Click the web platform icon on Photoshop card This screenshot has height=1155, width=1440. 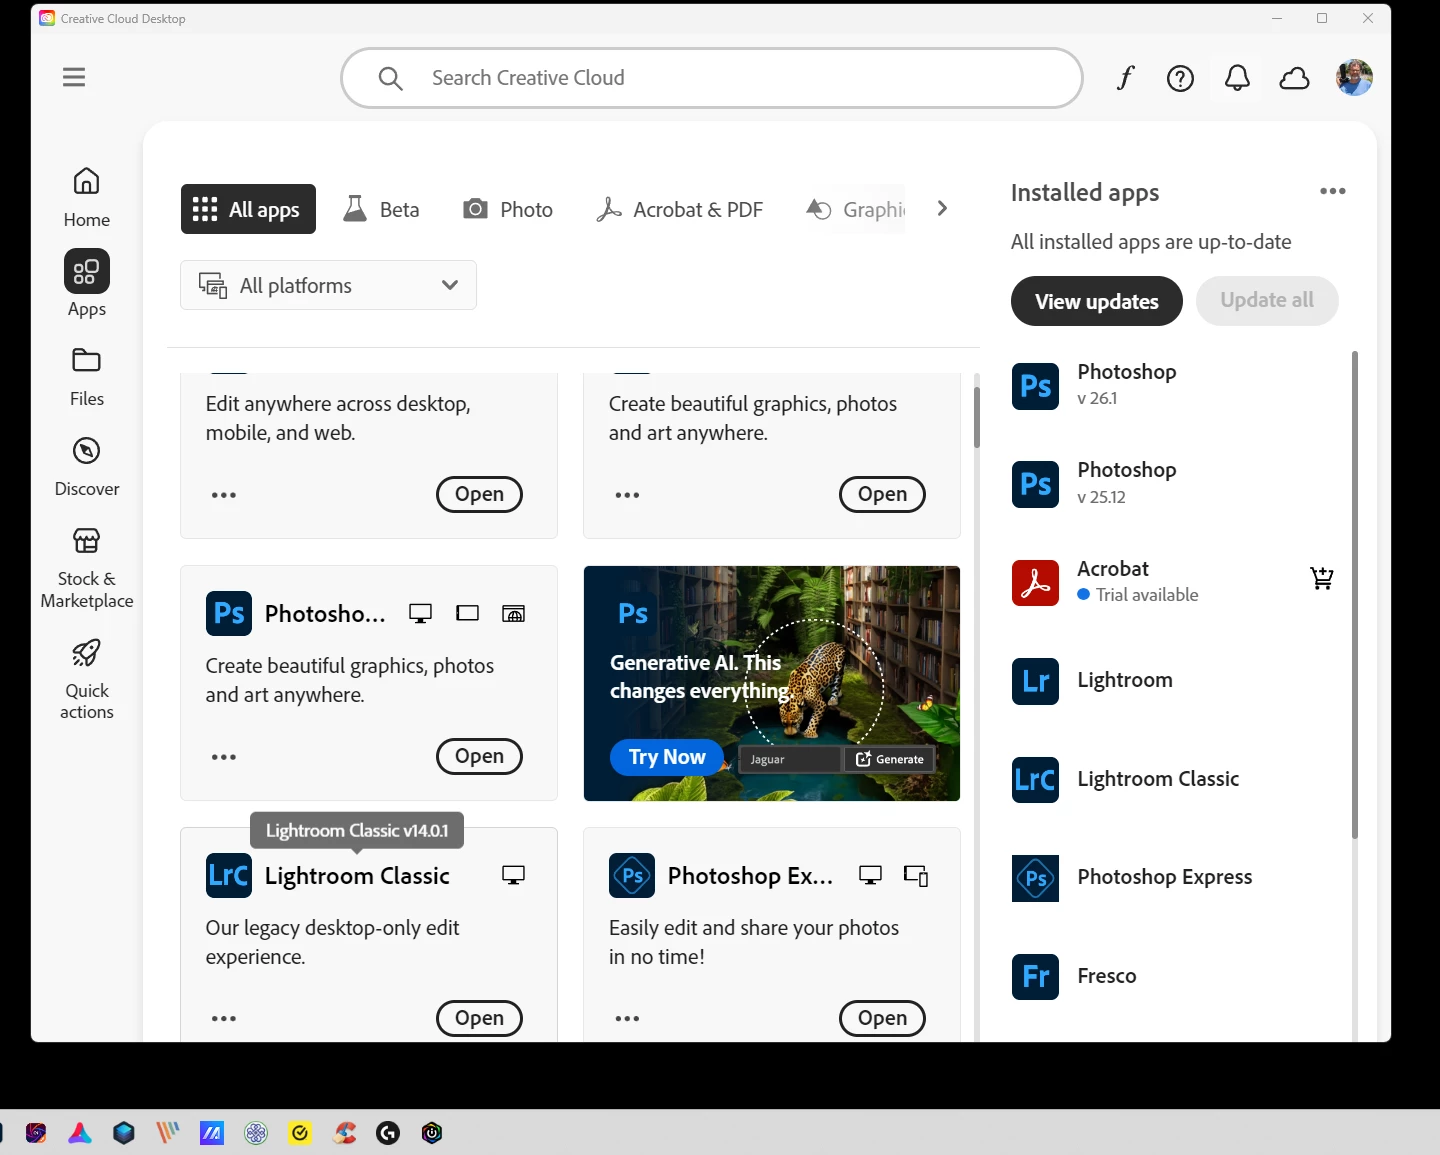pyautogui.click(x=513, y=613)
